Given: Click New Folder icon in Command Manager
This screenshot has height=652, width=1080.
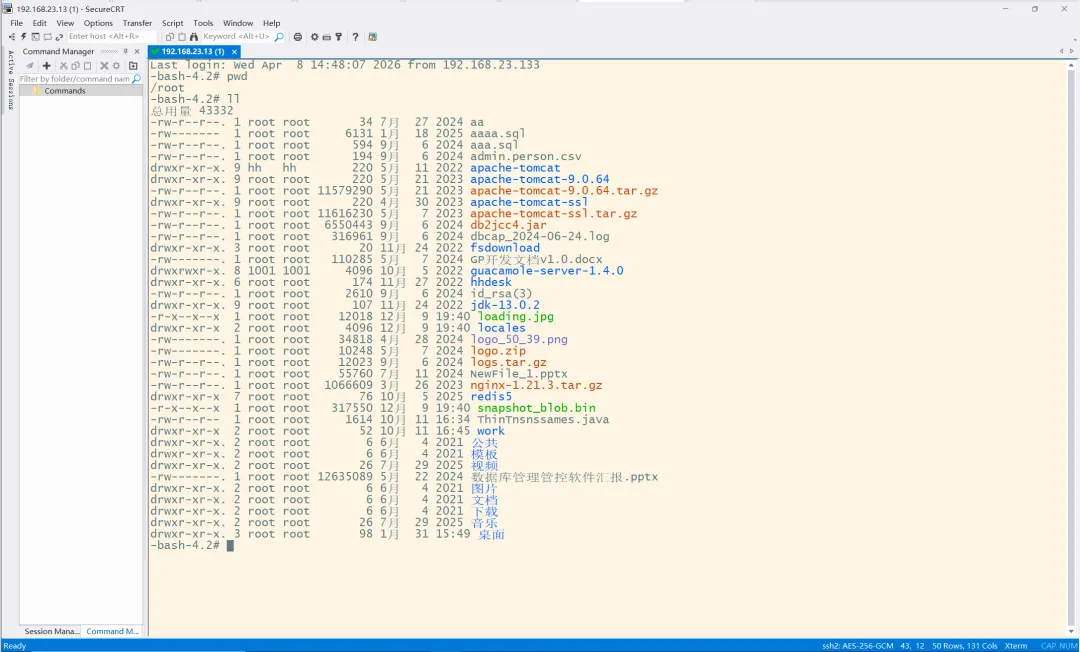Looking at the screenshot, I should click(133, 65).
